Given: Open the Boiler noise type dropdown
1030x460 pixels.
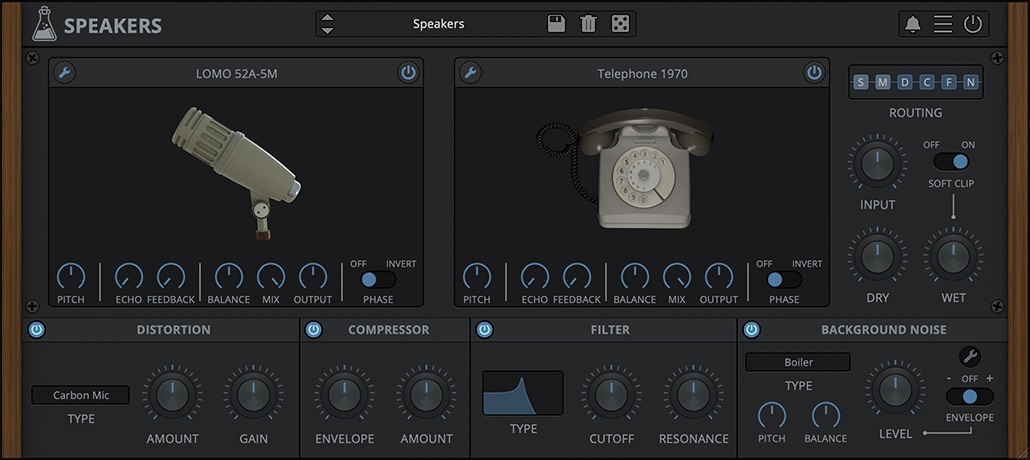Looking at the screenshot, I should (x=798, y=362).
